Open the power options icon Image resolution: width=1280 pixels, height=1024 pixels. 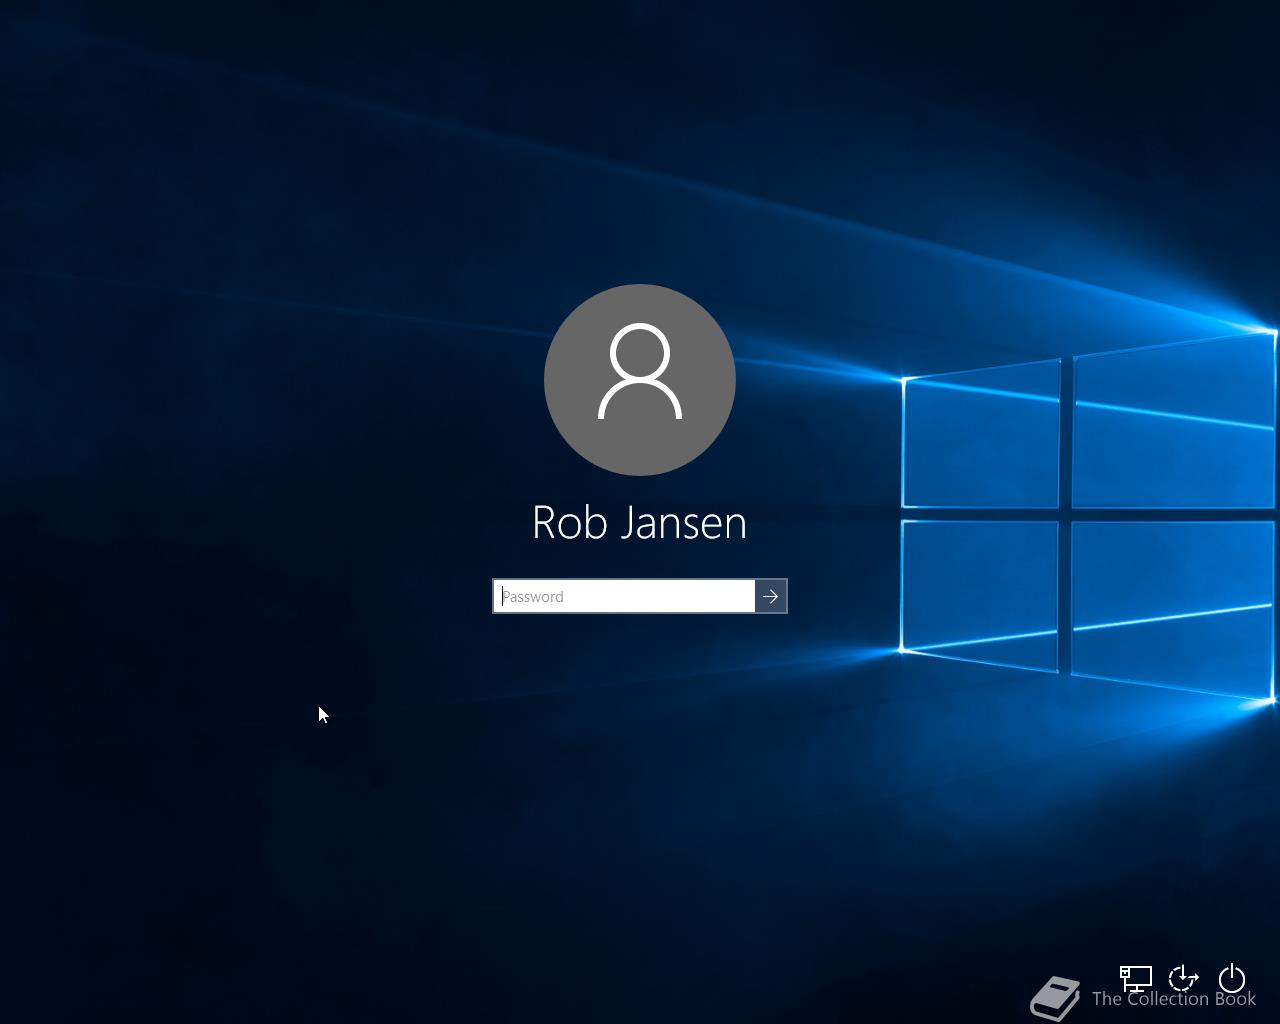1232,978
